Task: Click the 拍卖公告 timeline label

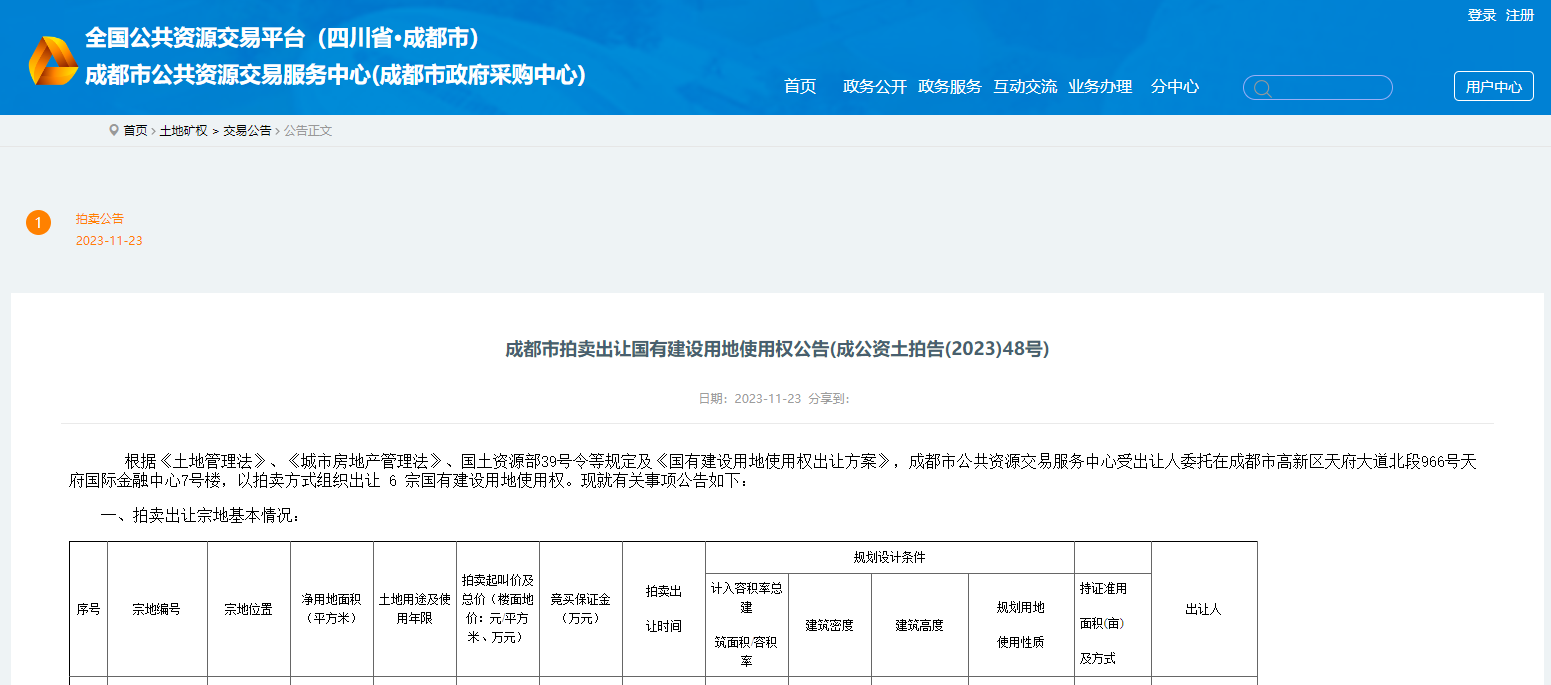Action: pos(100,218)
